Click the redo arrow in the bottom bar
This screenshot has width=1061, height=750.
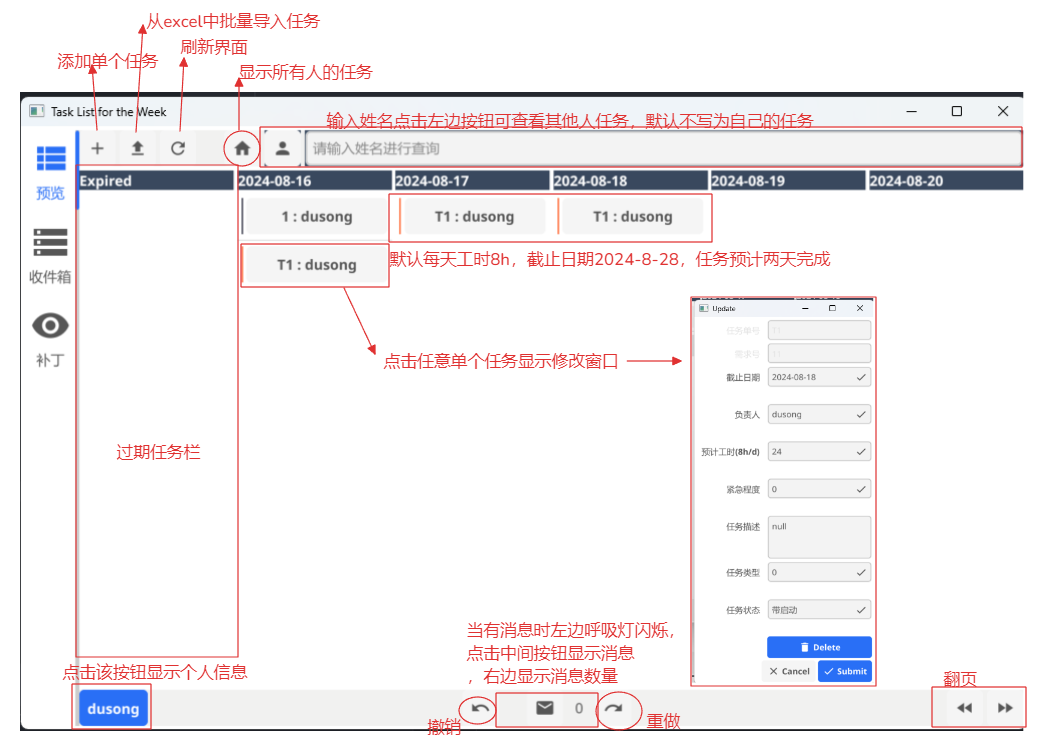[614, 708]
